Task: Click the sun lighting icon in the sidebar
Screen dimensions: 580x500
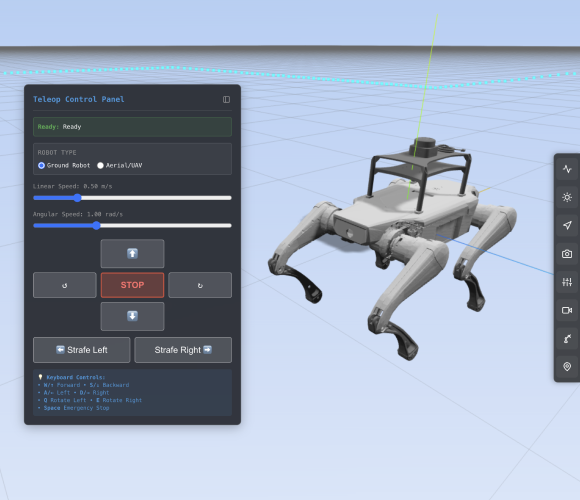Action: point(567,197)
